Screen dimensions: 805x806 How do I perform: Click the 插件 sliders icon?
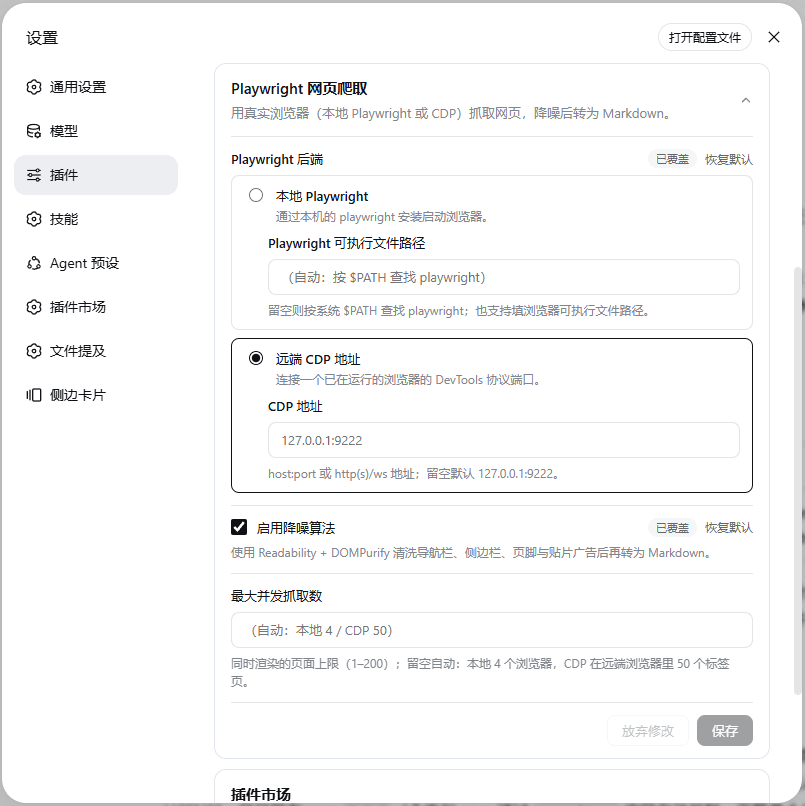pos(34,175)
